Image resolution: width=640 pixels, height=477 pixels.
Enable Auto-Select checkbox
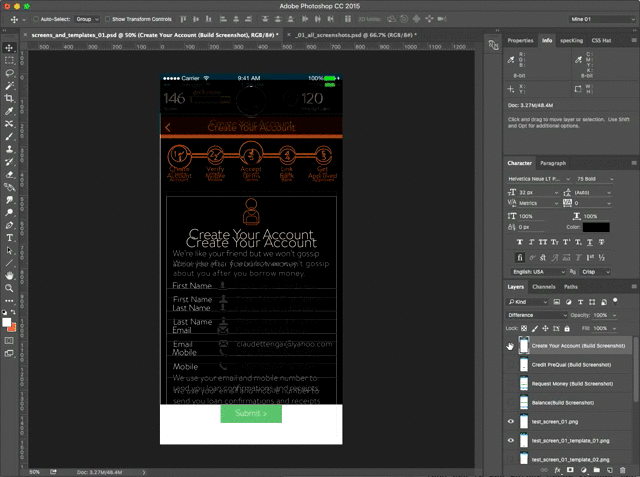point(37,19)
